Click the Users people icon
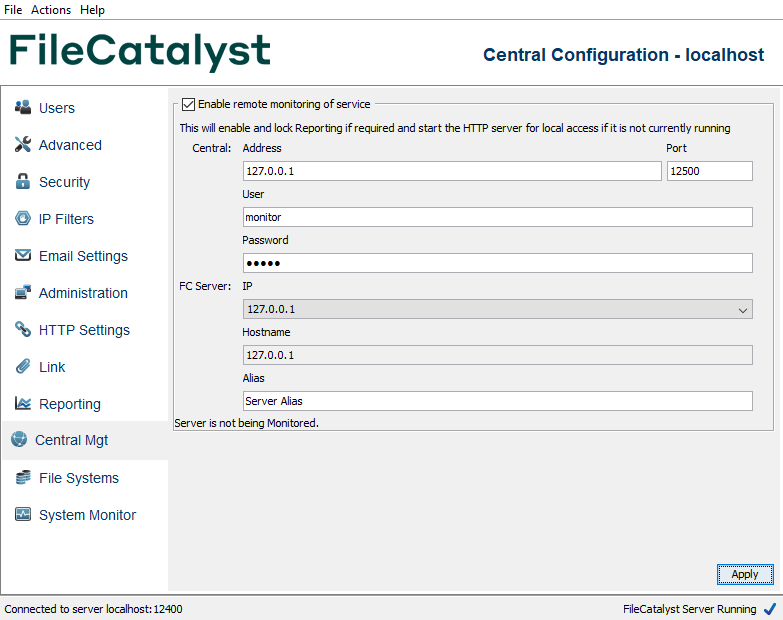783x620 pixels. [x=23, y=107]
